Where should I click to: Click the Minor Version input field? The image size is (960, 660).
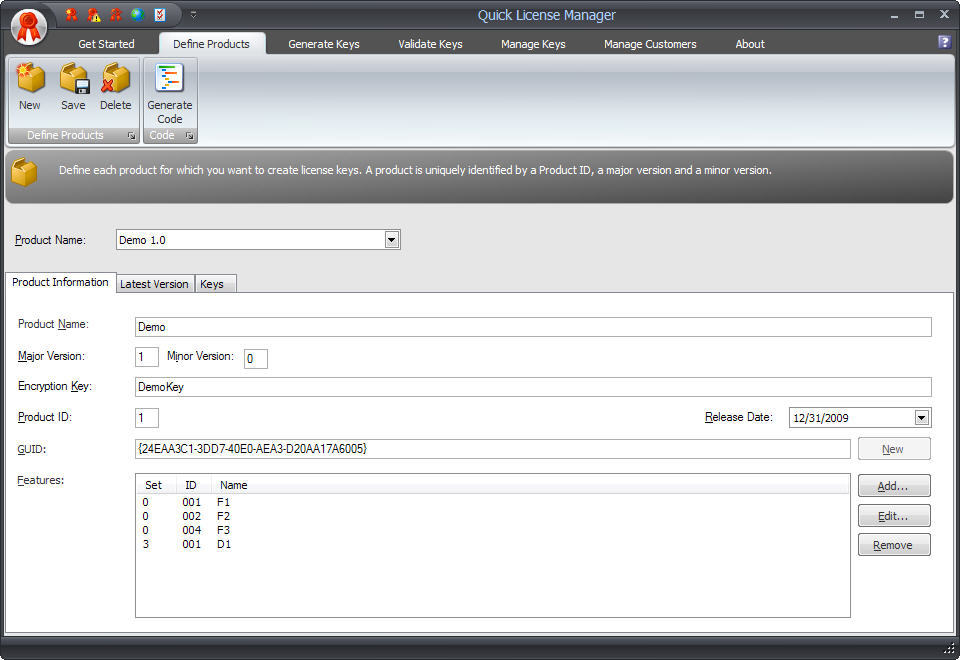(256, 359)
